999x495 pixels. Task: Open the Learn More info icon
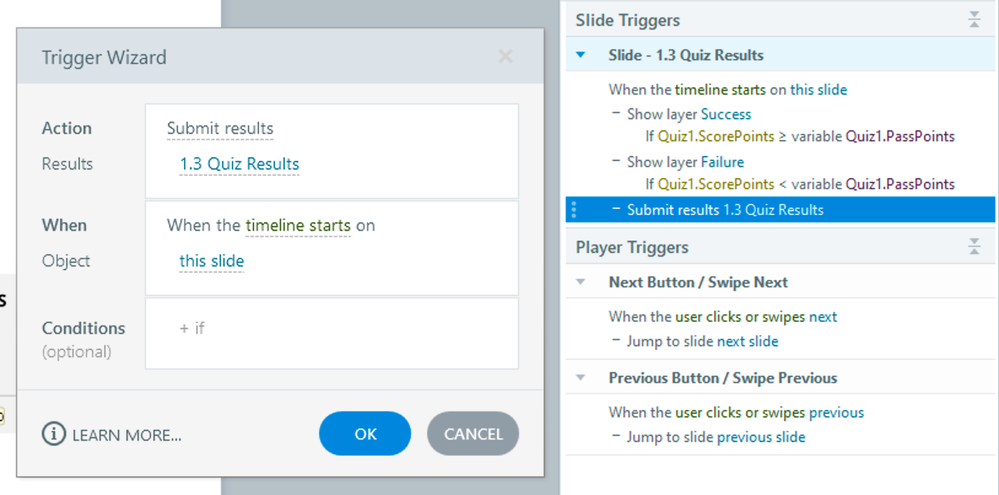tap(53, 434)
